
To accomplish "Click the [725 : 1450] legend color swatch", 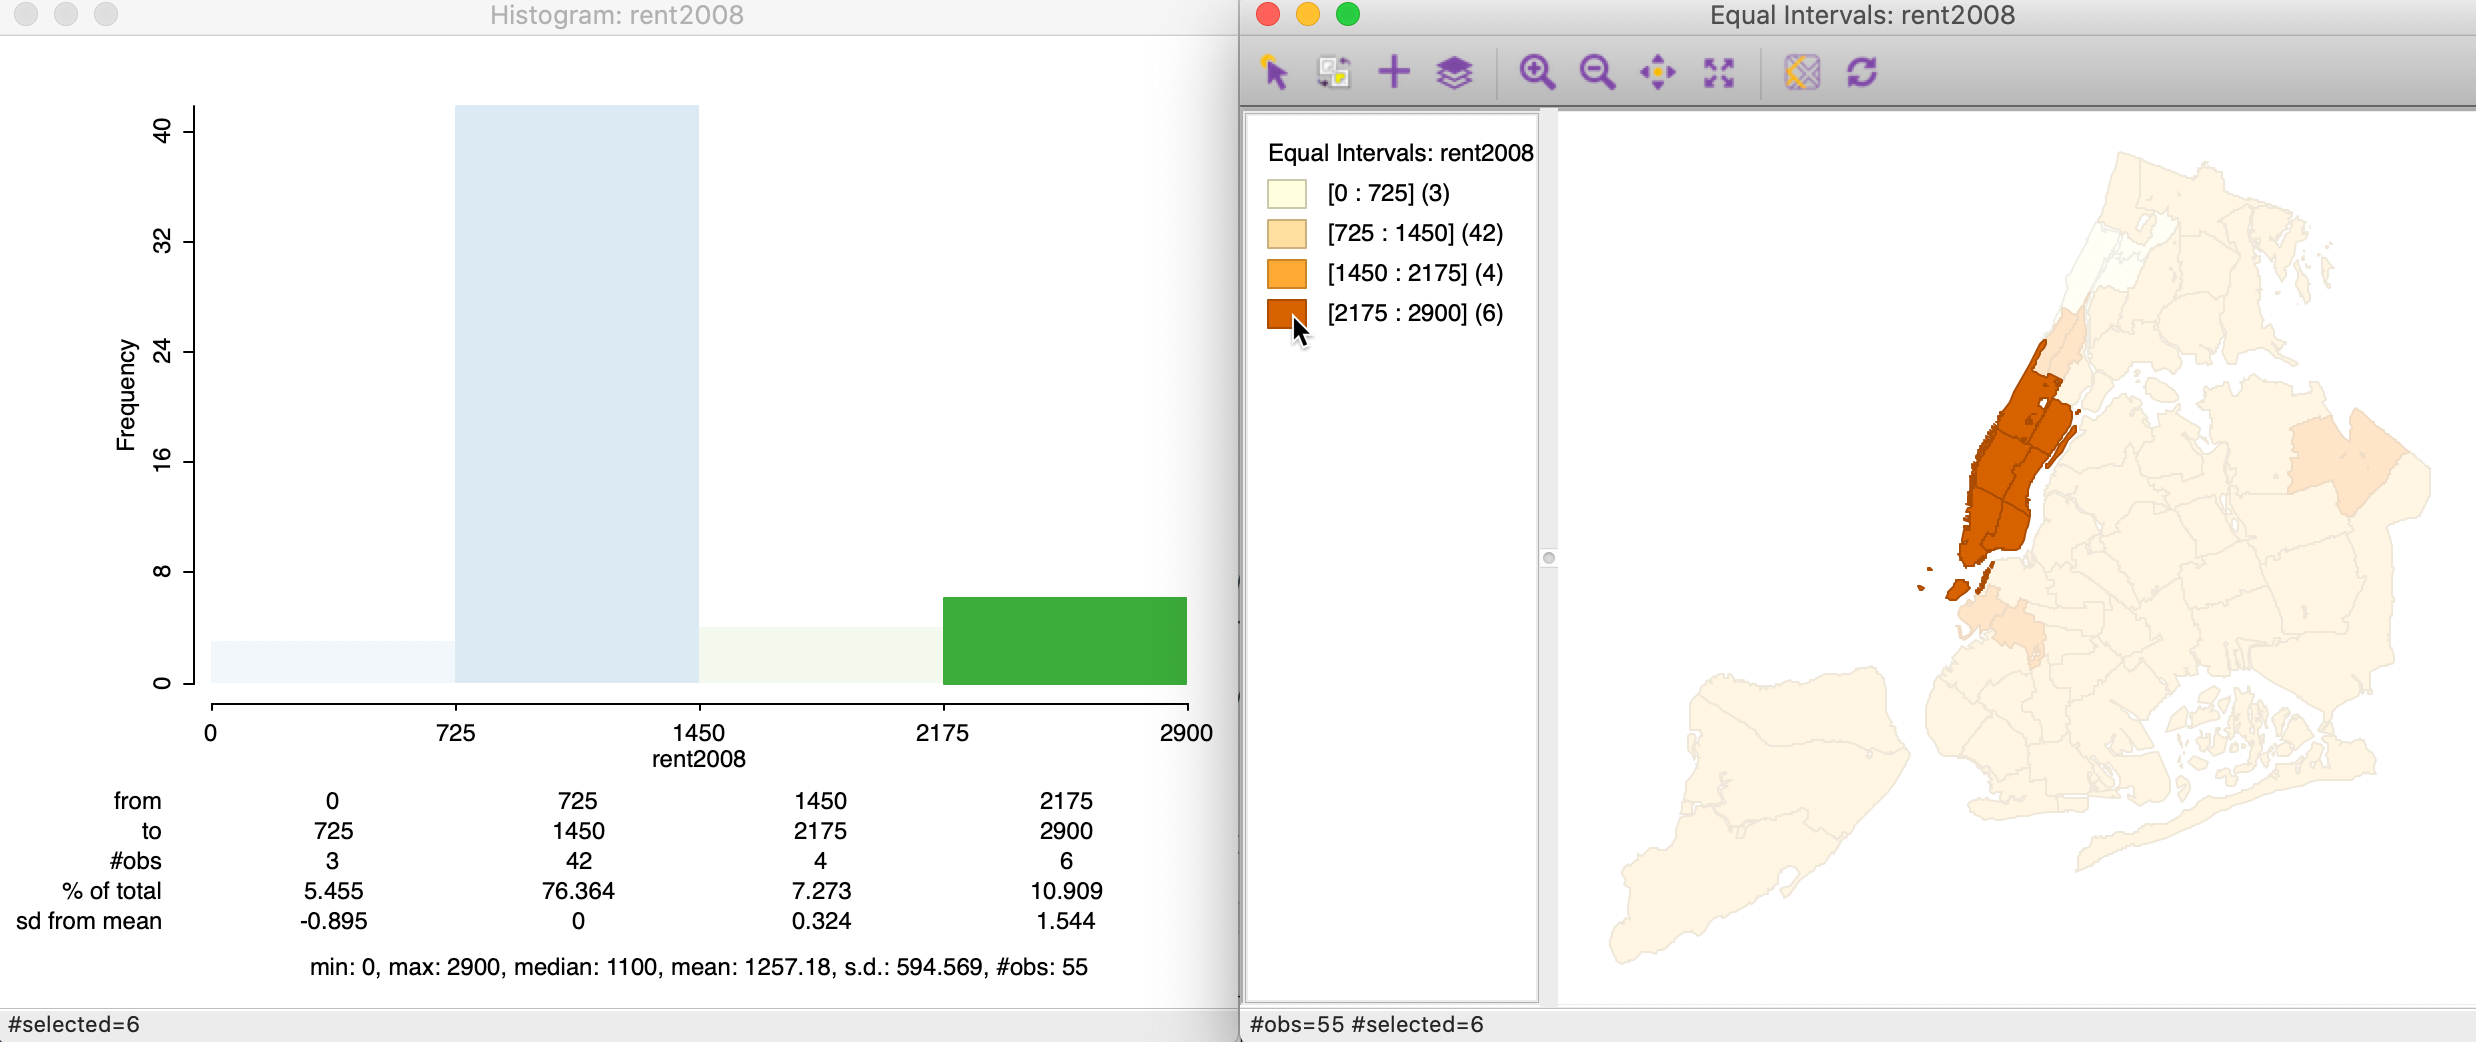I will tap(1287, 233).
